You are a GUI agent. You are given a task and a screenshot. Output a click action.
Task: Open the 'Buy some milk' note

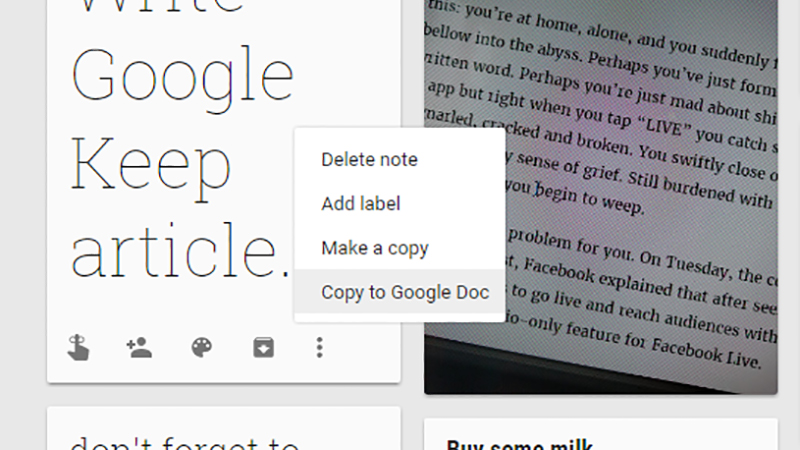tap(601, 435)
